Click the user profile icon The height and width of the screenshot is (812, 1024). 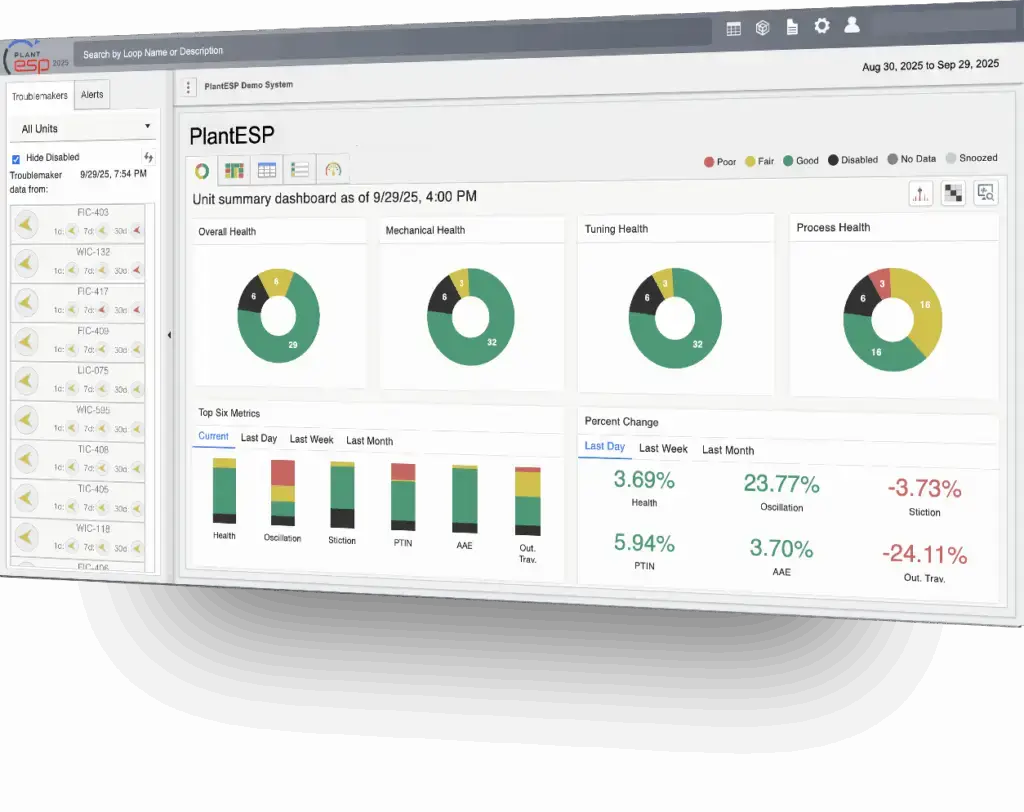[852, 26]
